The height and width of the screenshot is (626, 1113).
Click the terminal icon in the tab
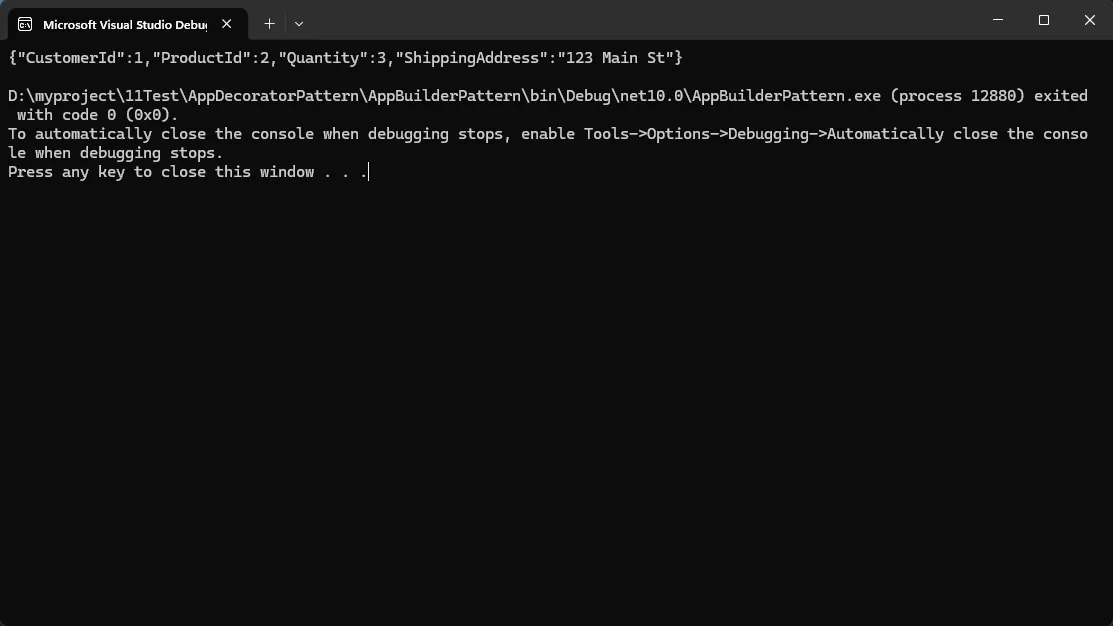pos(25,24)
